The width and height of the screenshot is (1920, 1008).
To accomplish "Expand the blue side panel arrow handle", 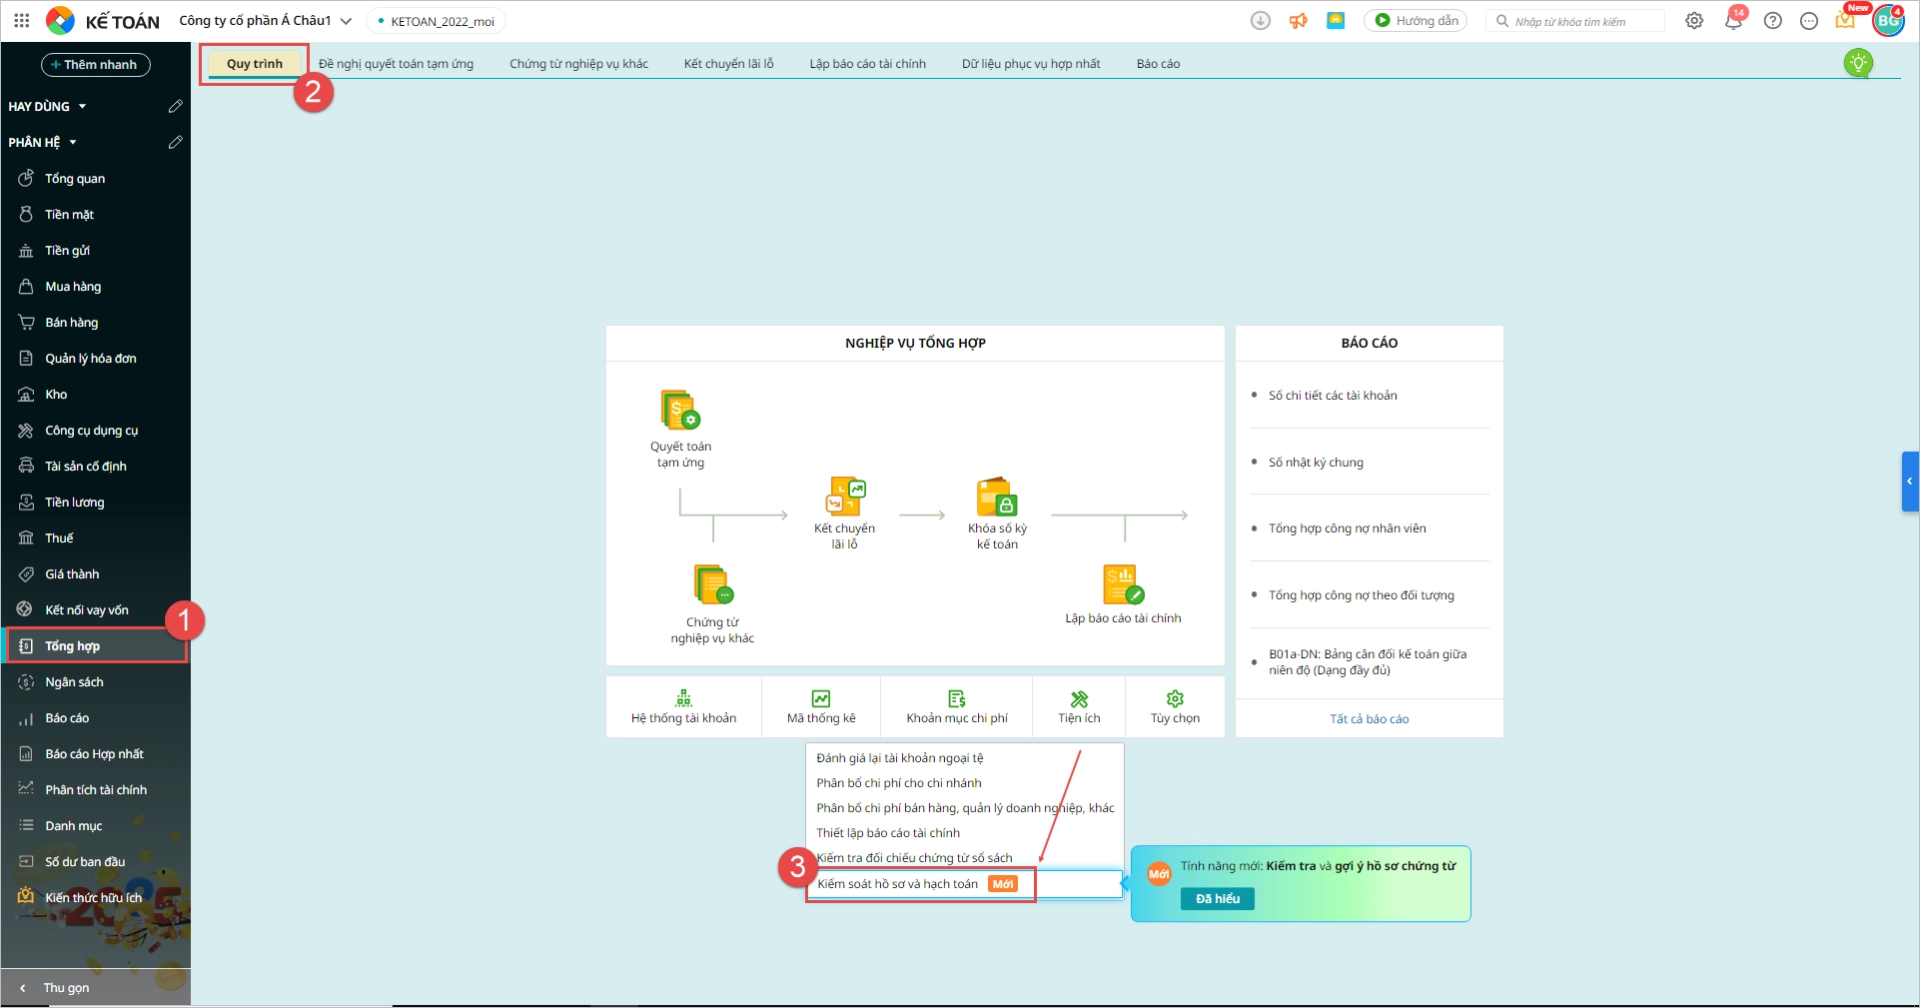I will [x=1910, y=481].
